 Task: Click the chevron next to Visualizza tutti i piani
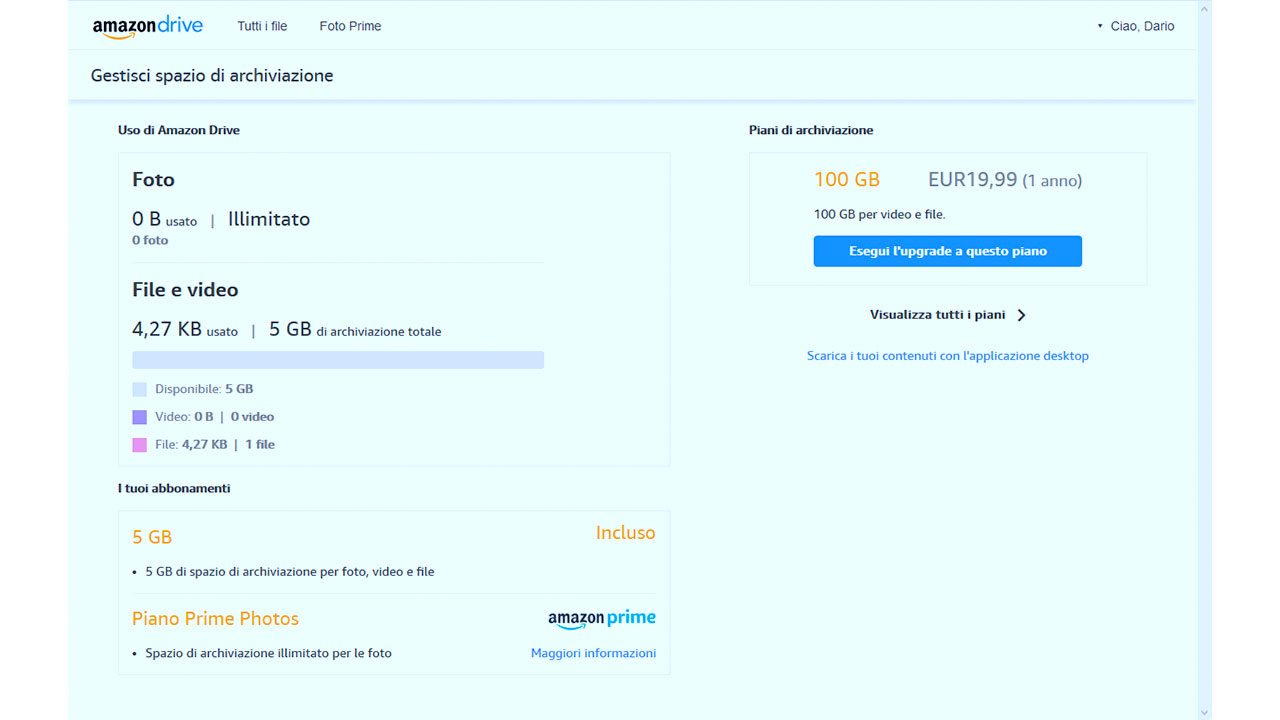[x=1021, y=315]
